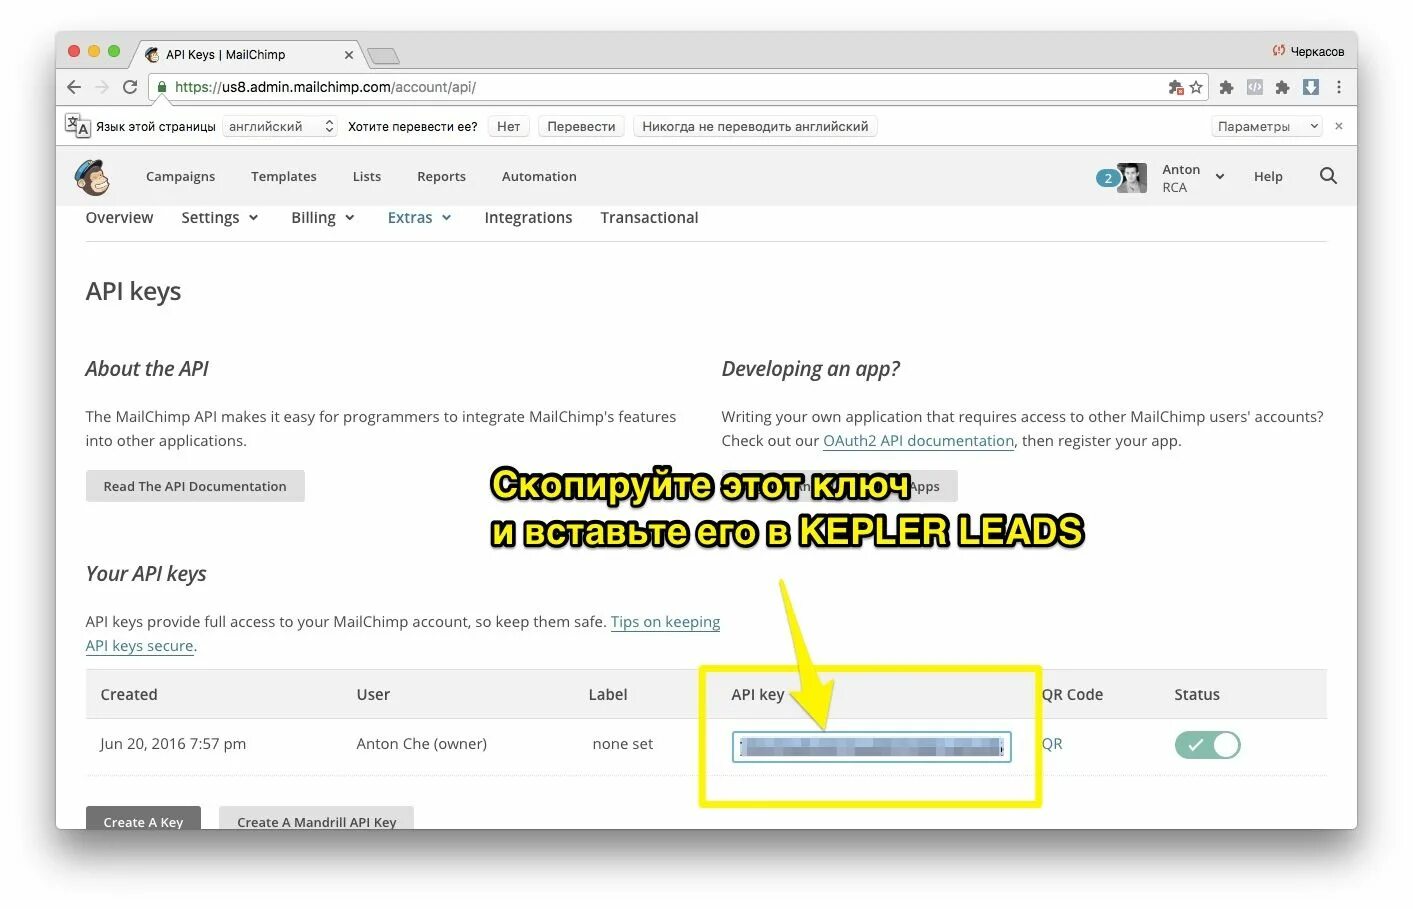Screen dimensions: 1413x909
Task: Click the Перевести button
Action: 581,126
